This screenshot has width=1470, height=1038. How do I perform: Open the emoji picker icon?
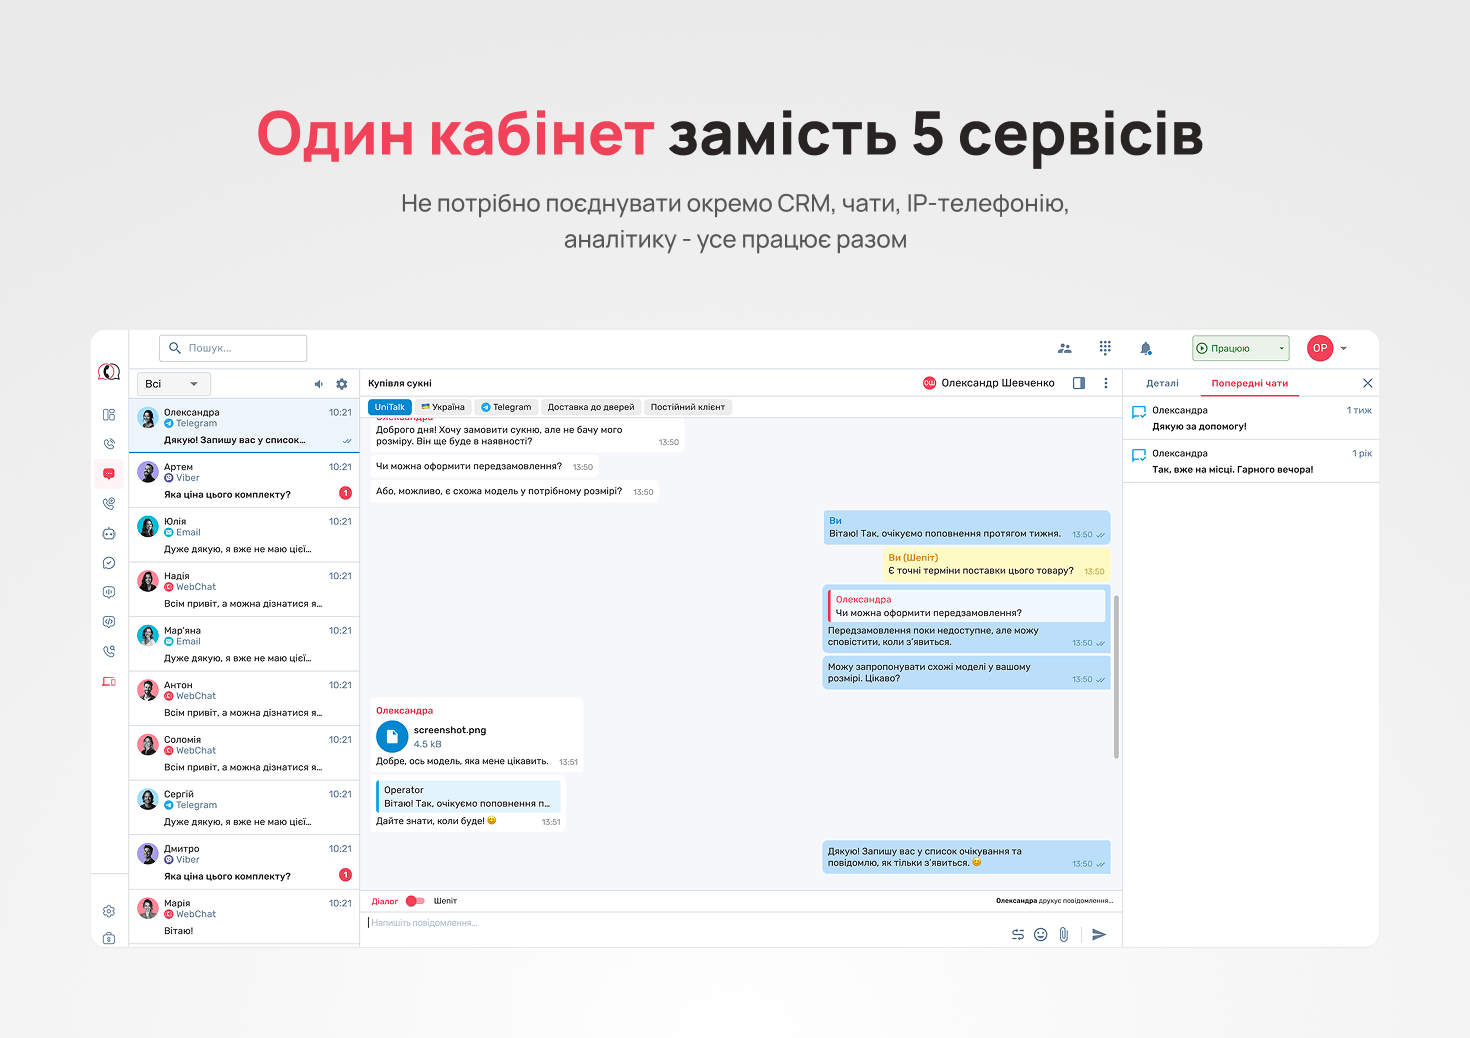(1041, 934)
